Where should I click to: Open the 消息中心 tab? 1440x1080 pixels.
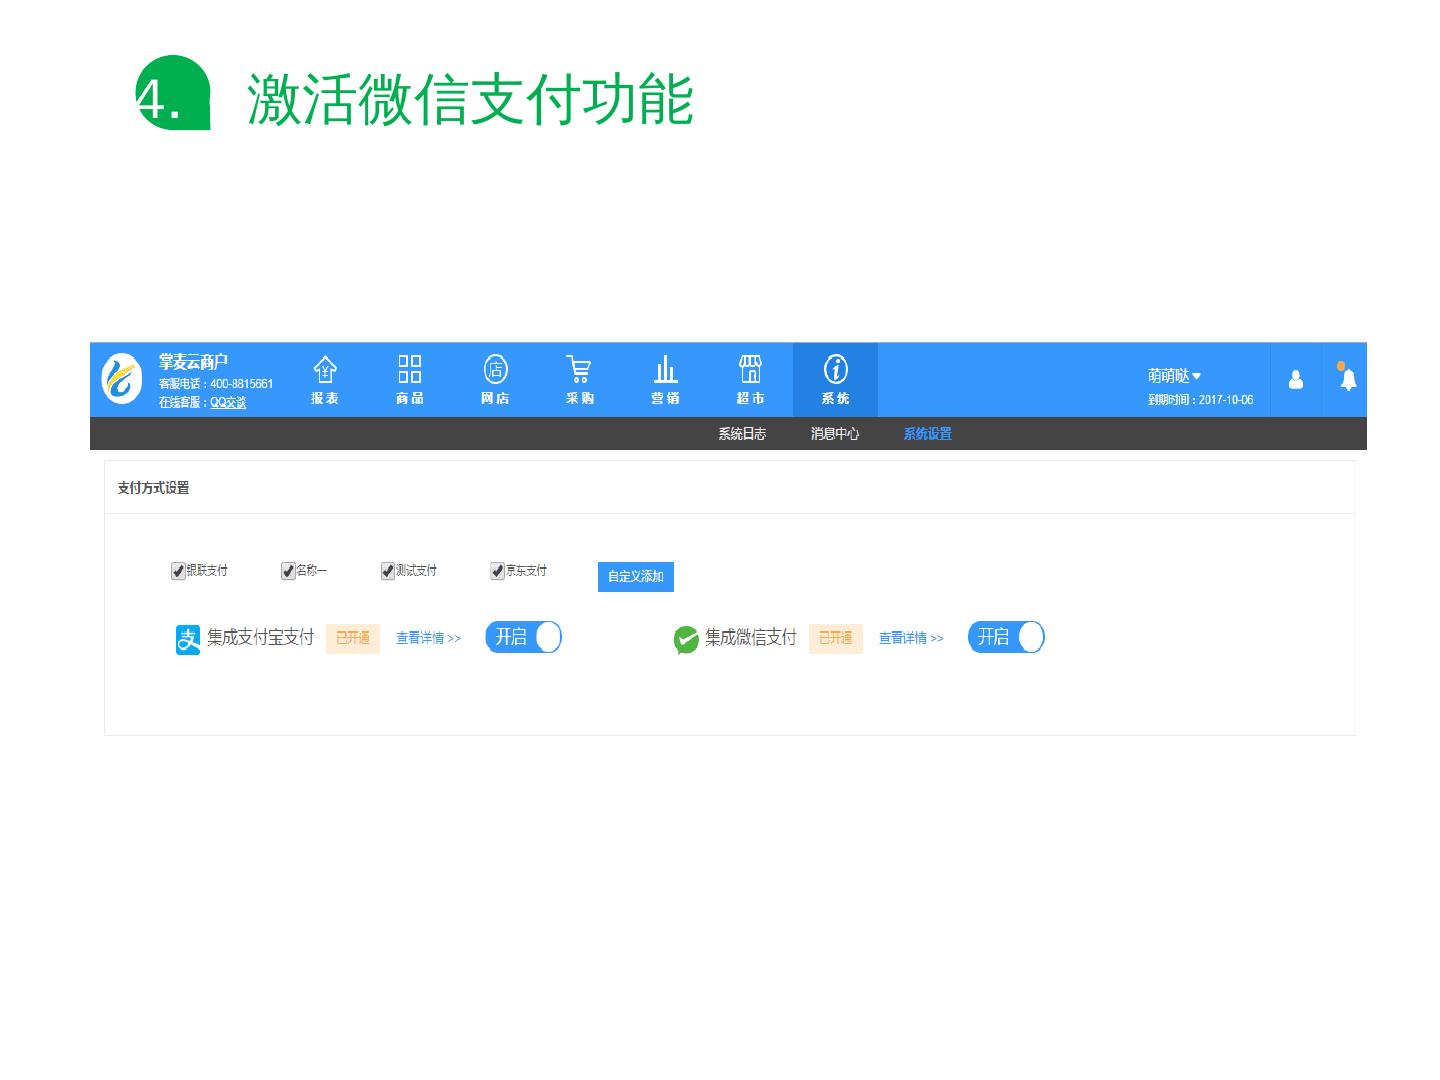pyautogui.click(x=835, y=434)
